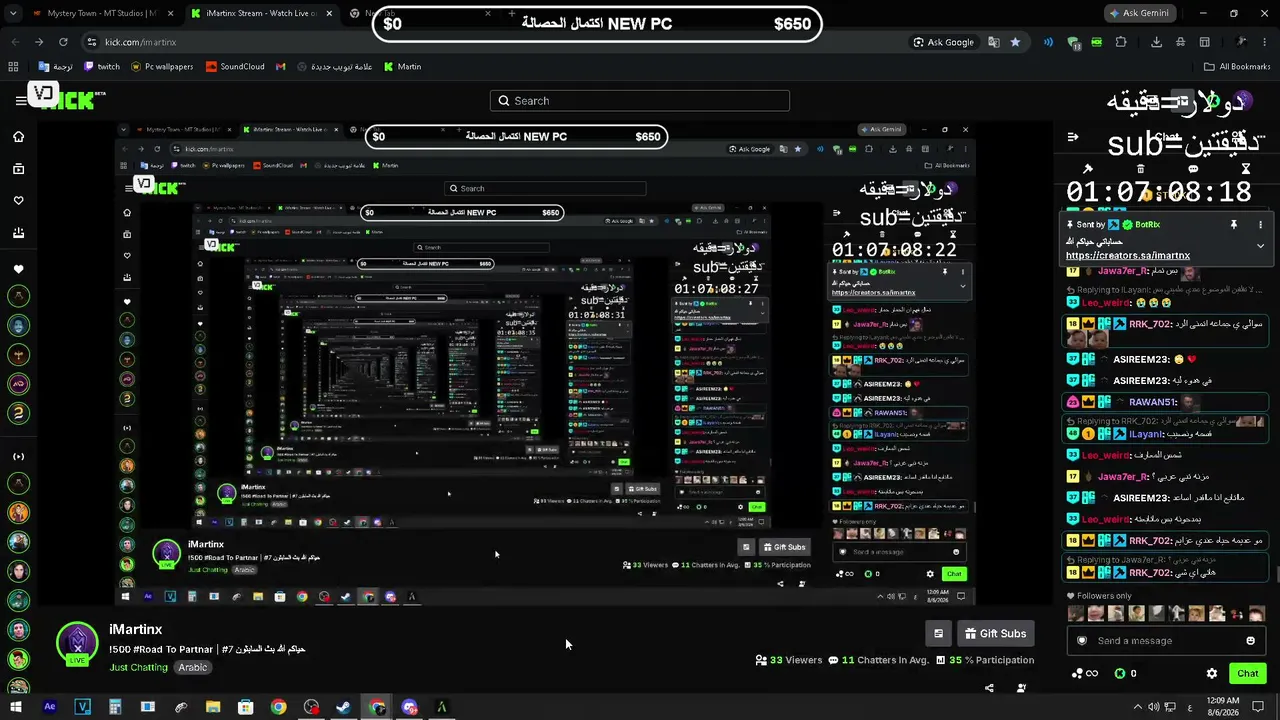The width and height of the screenshot is (1280, 720).
Task: Open the emoji picker in chat input
Action: [1250, 641]
